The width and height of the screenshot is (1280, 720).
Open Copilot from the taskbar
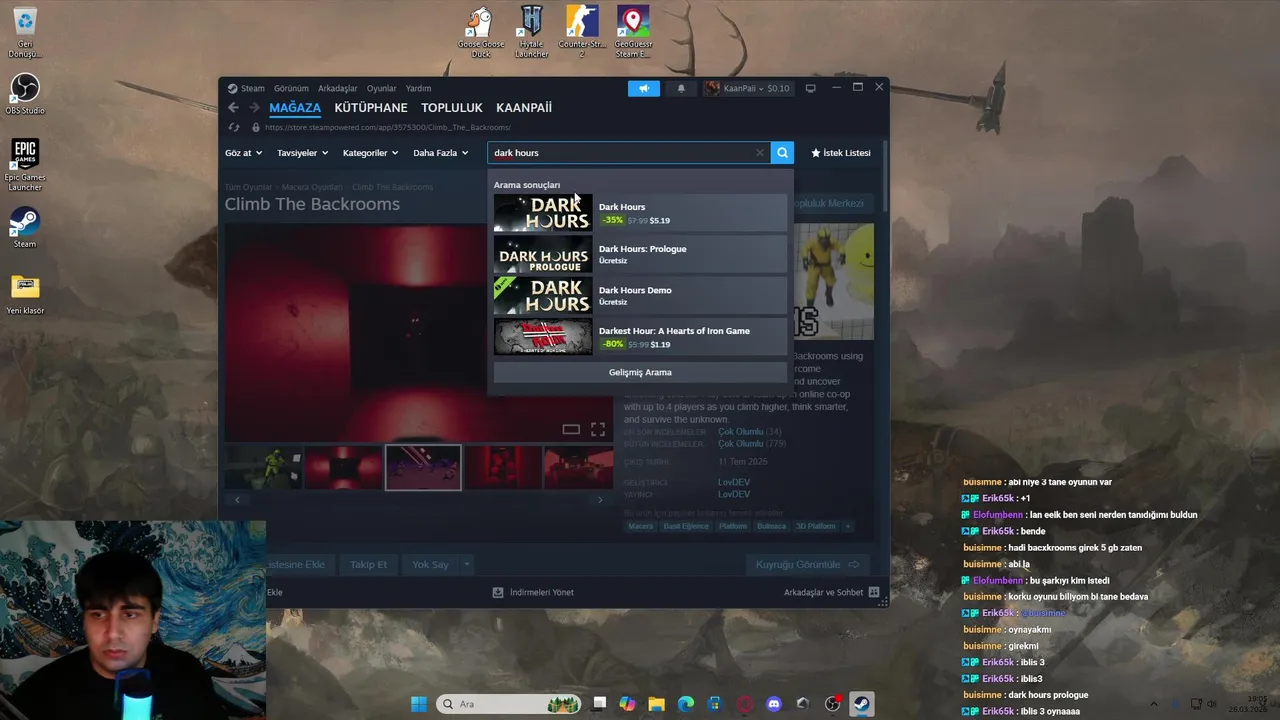(x=627, y=704)
